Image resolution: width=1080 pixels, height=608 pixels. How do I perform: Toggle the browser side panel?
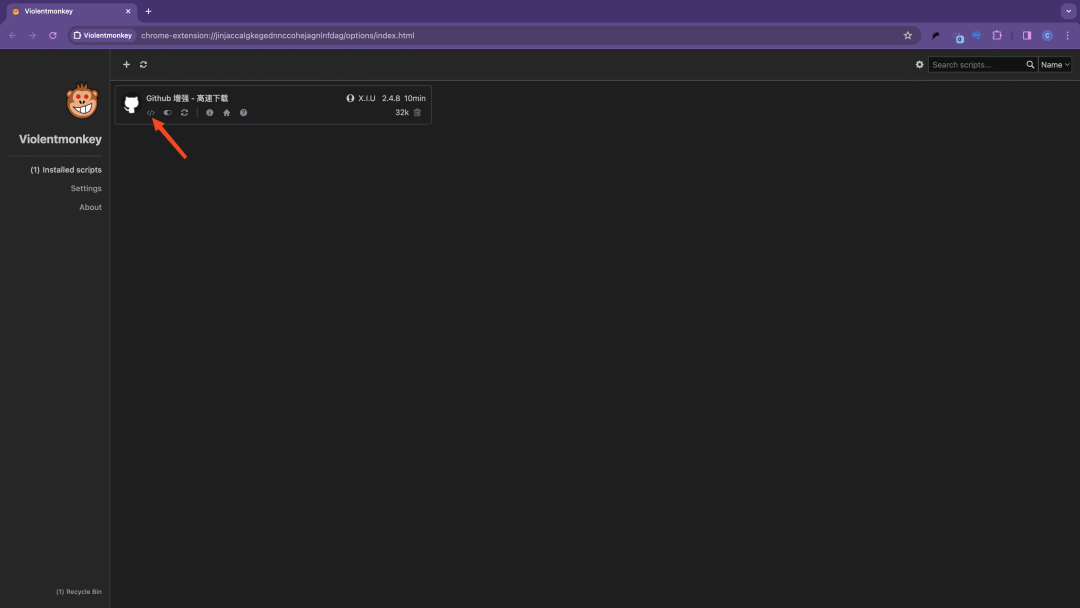pyautogui.click(x=1027, y=36)
